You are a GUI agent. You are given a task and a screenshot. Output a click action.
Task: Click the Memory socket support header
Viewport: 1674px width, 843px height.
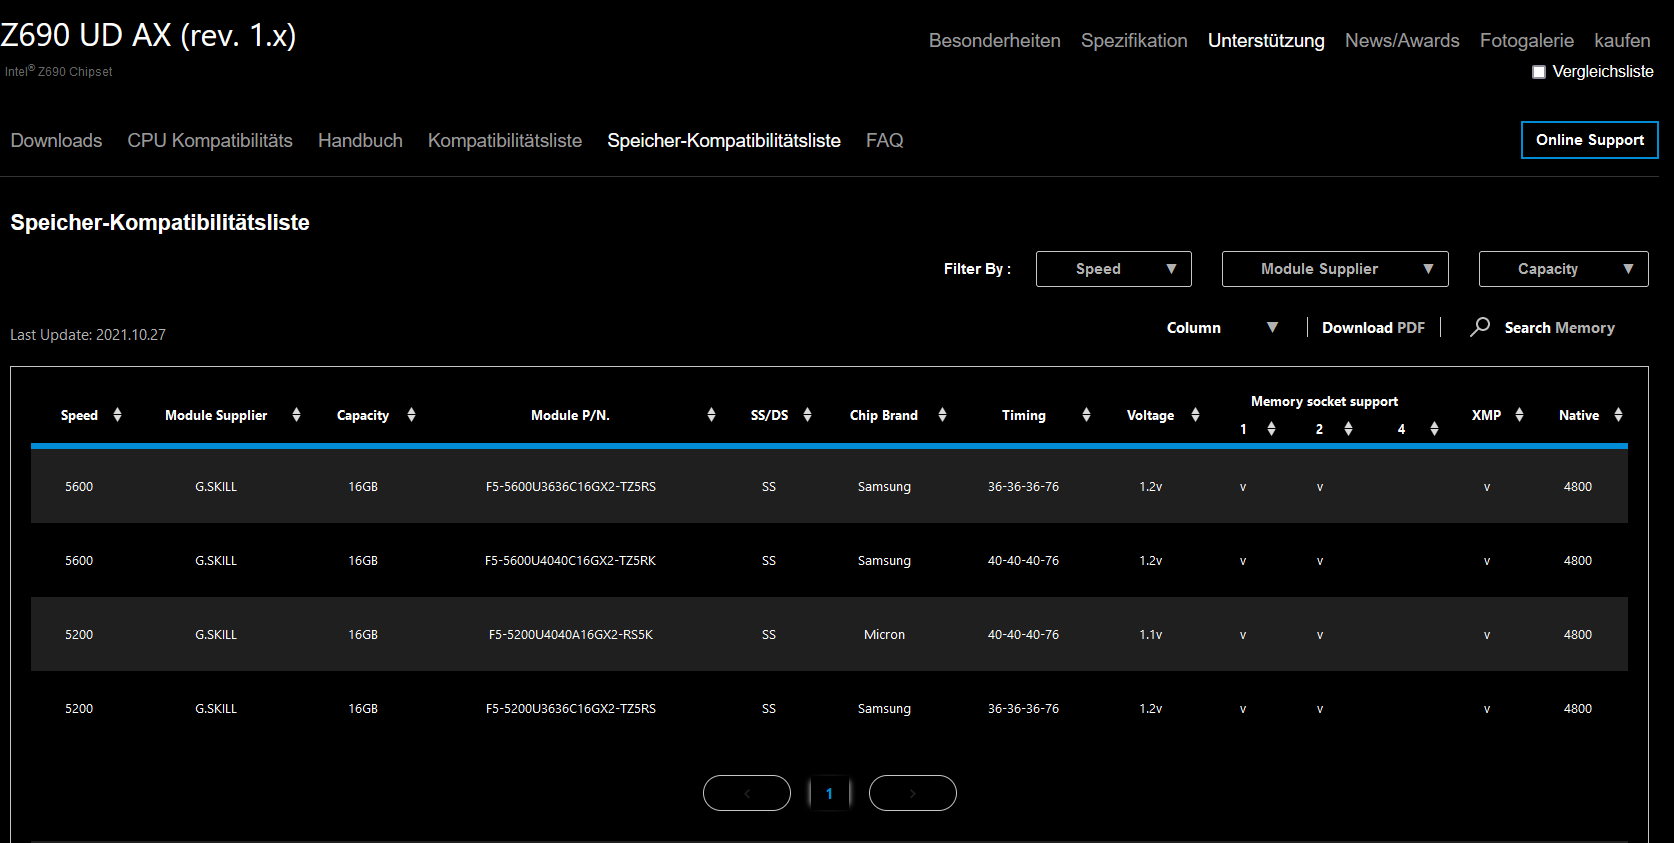click(x=1324, y=401)
